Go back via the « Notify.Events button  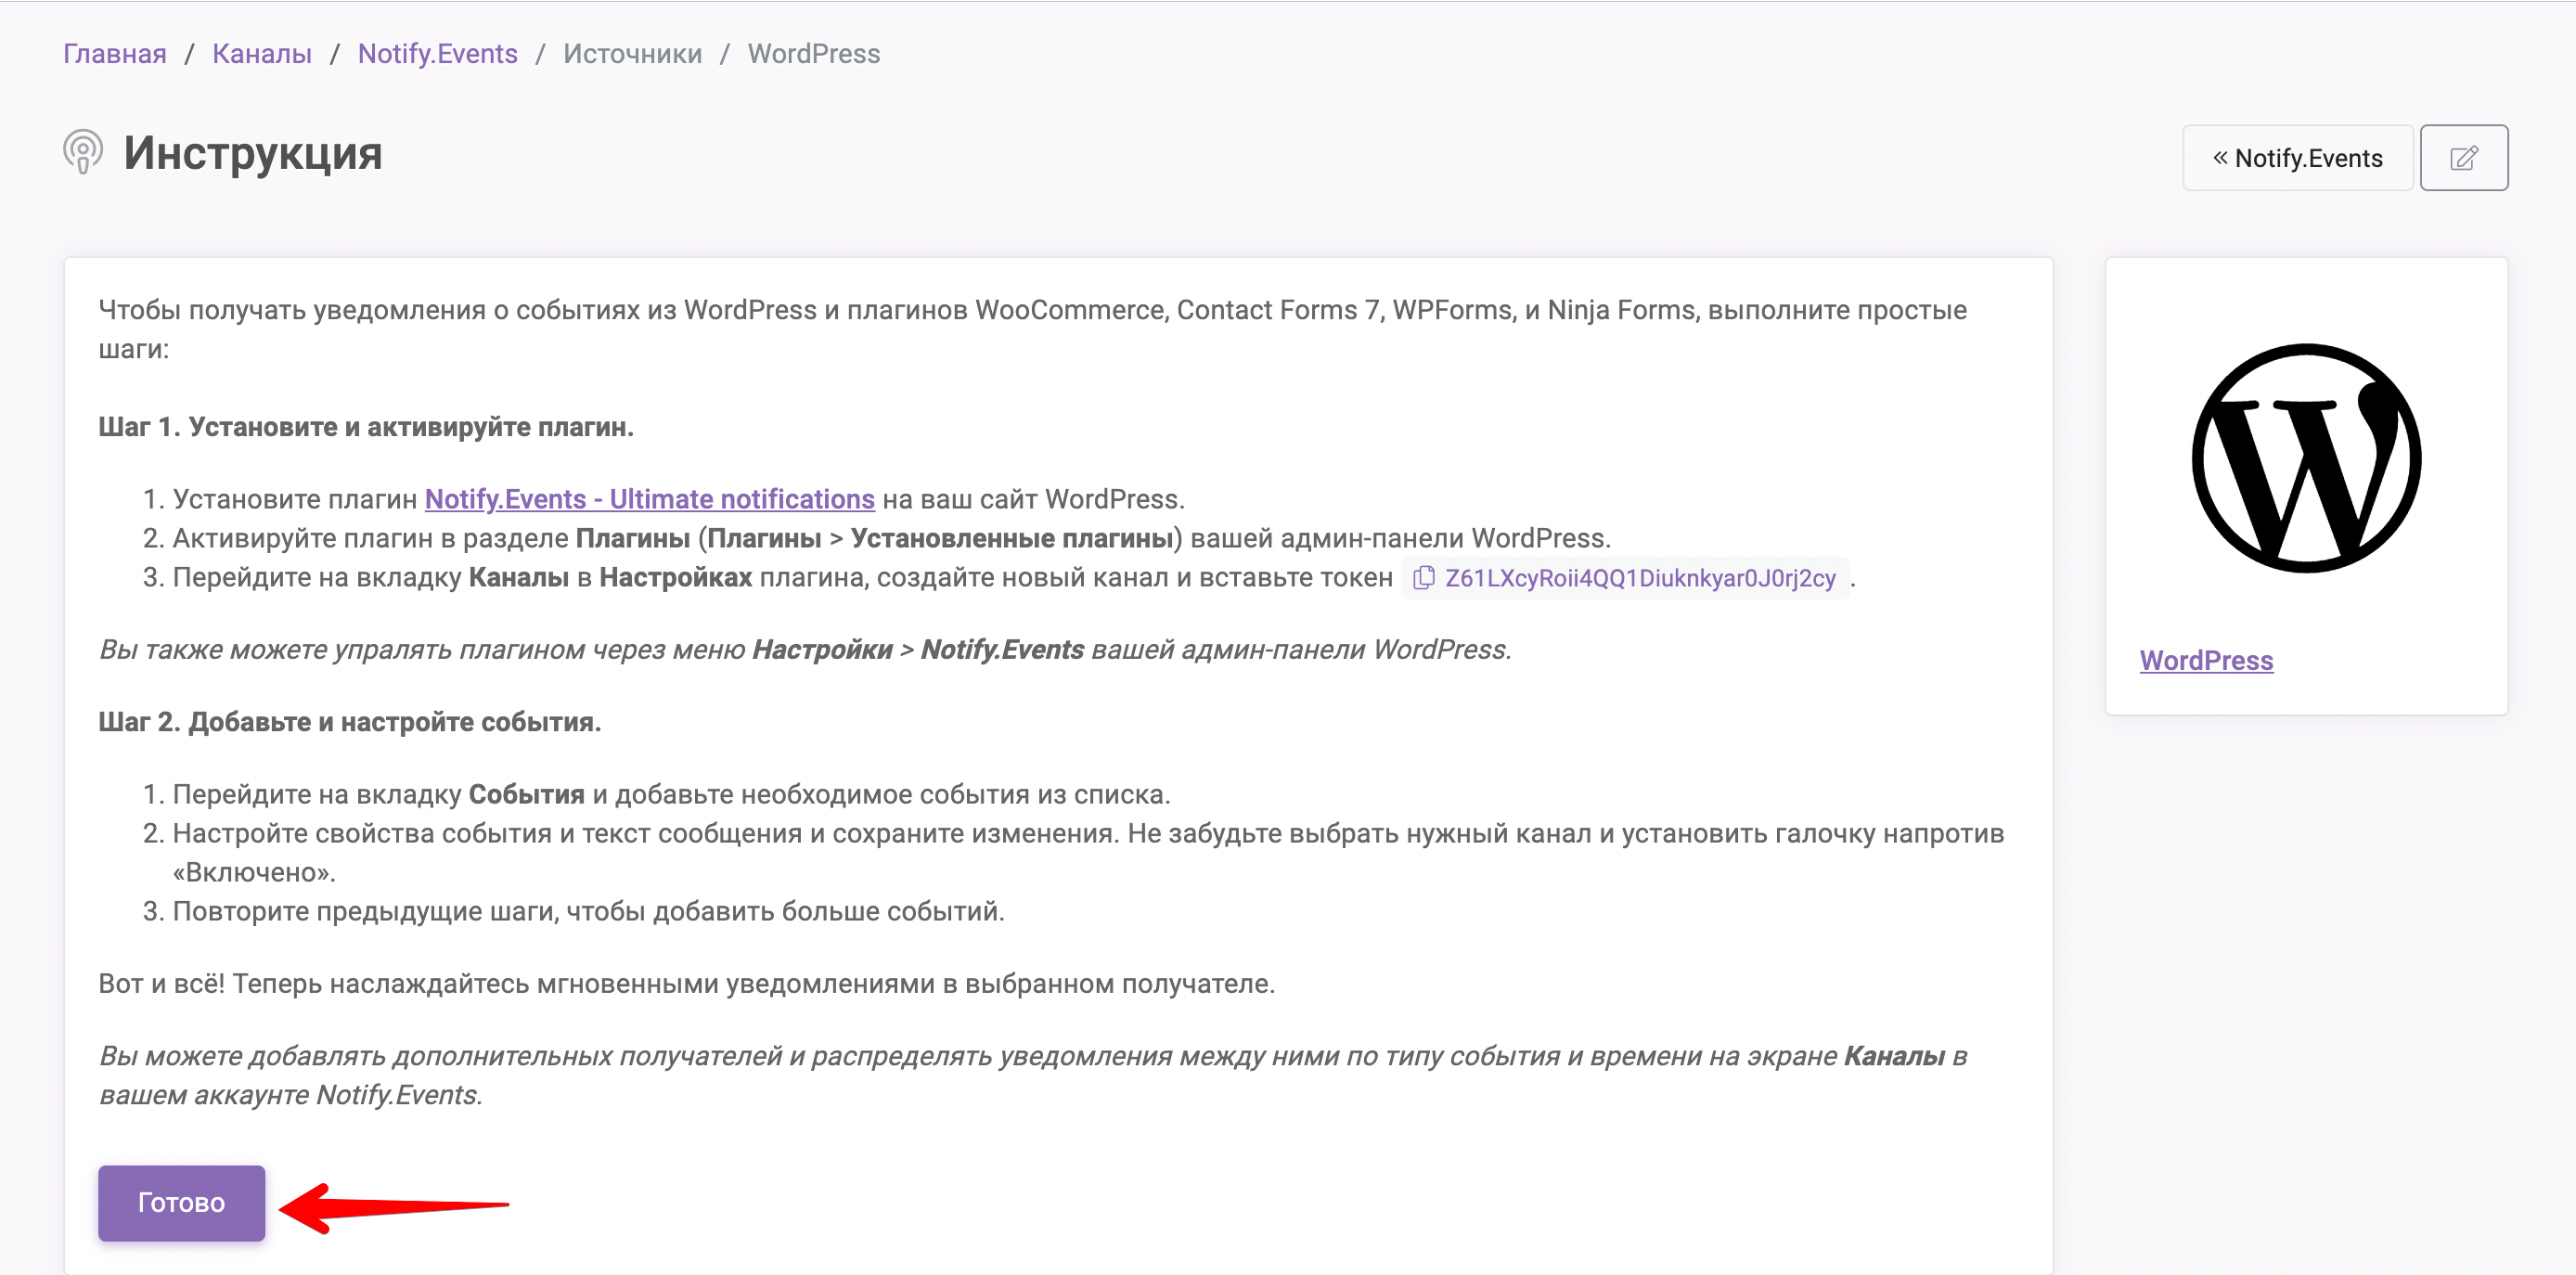point(2297,158)
